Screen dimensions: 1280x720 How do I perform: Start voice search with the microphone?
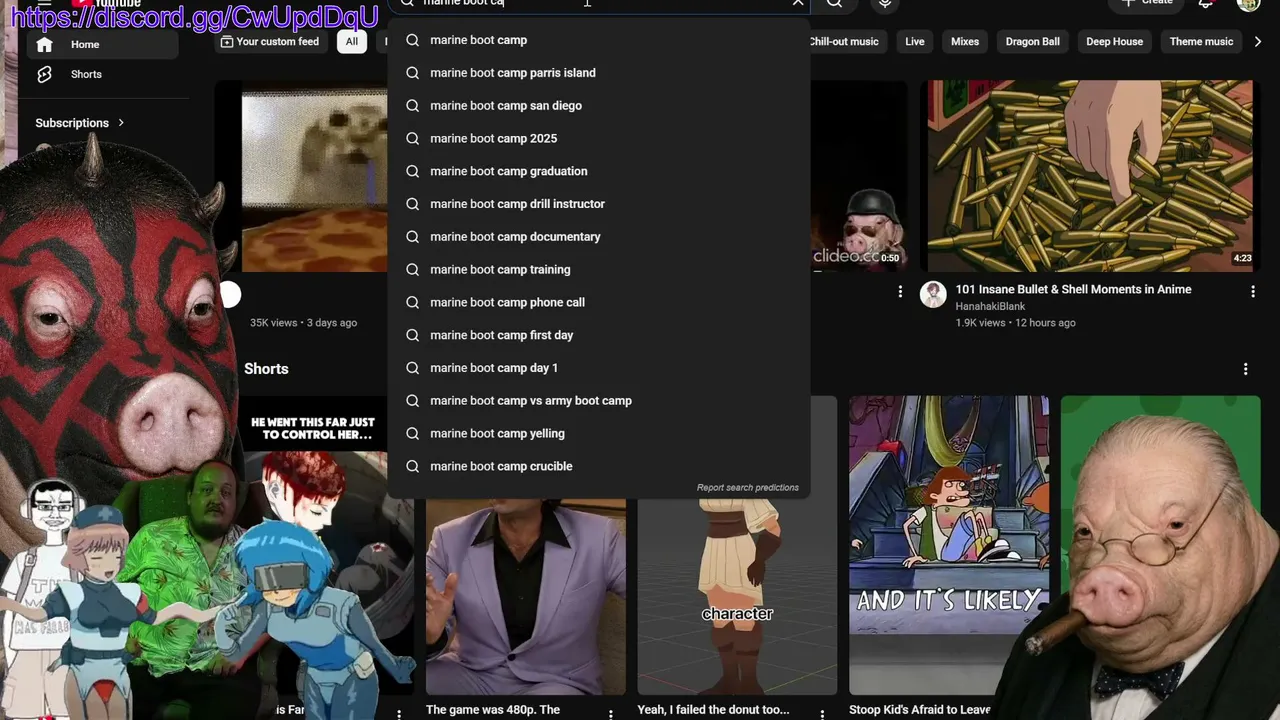885,4
